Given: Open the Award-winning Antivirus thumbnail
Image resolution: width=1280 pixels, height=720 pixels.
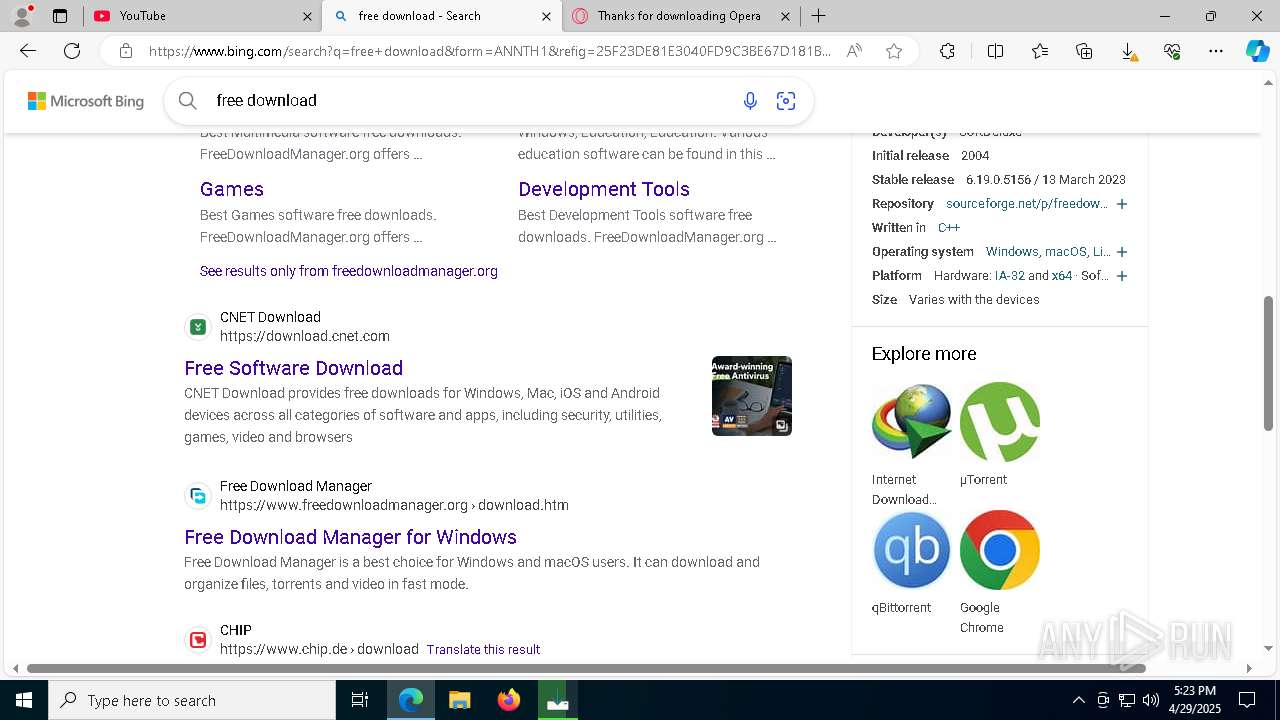Looking at the screenshot, I should click(x=752, y=396).
